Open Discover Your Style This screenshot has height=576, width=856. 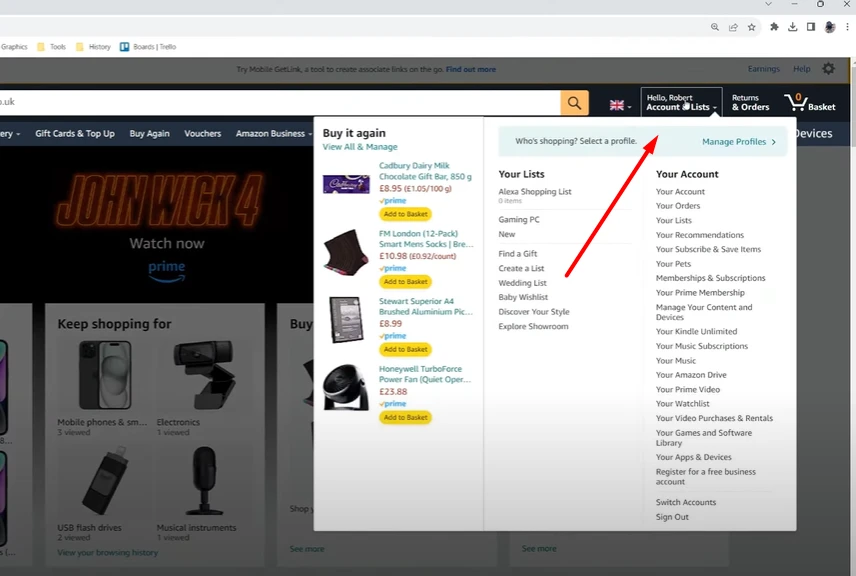[x=533, y=312]
